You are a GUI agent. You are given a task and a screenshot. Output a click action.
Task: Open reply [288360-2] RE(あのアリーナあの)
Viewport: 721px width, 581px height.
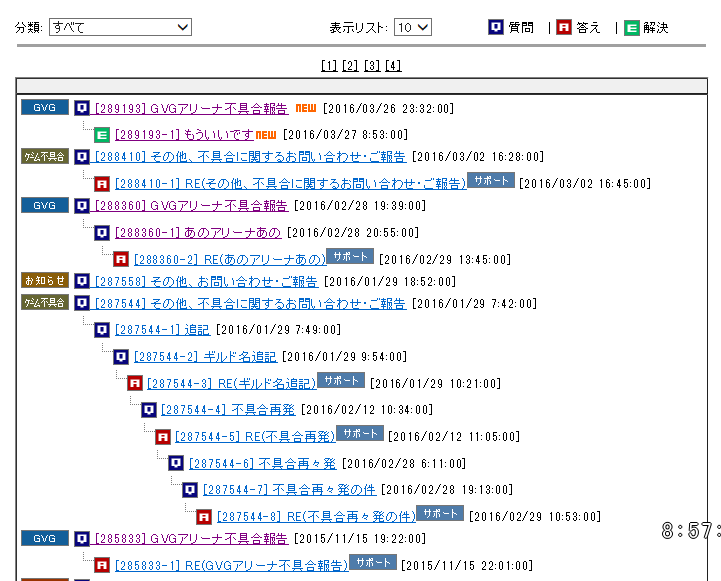(x=230, y=260)
